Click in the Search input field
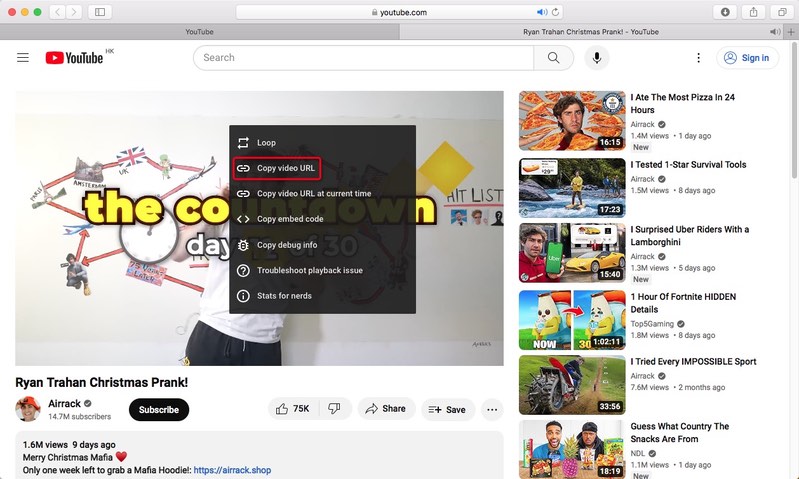Viewport: 799px width, 479px height. 363,58
